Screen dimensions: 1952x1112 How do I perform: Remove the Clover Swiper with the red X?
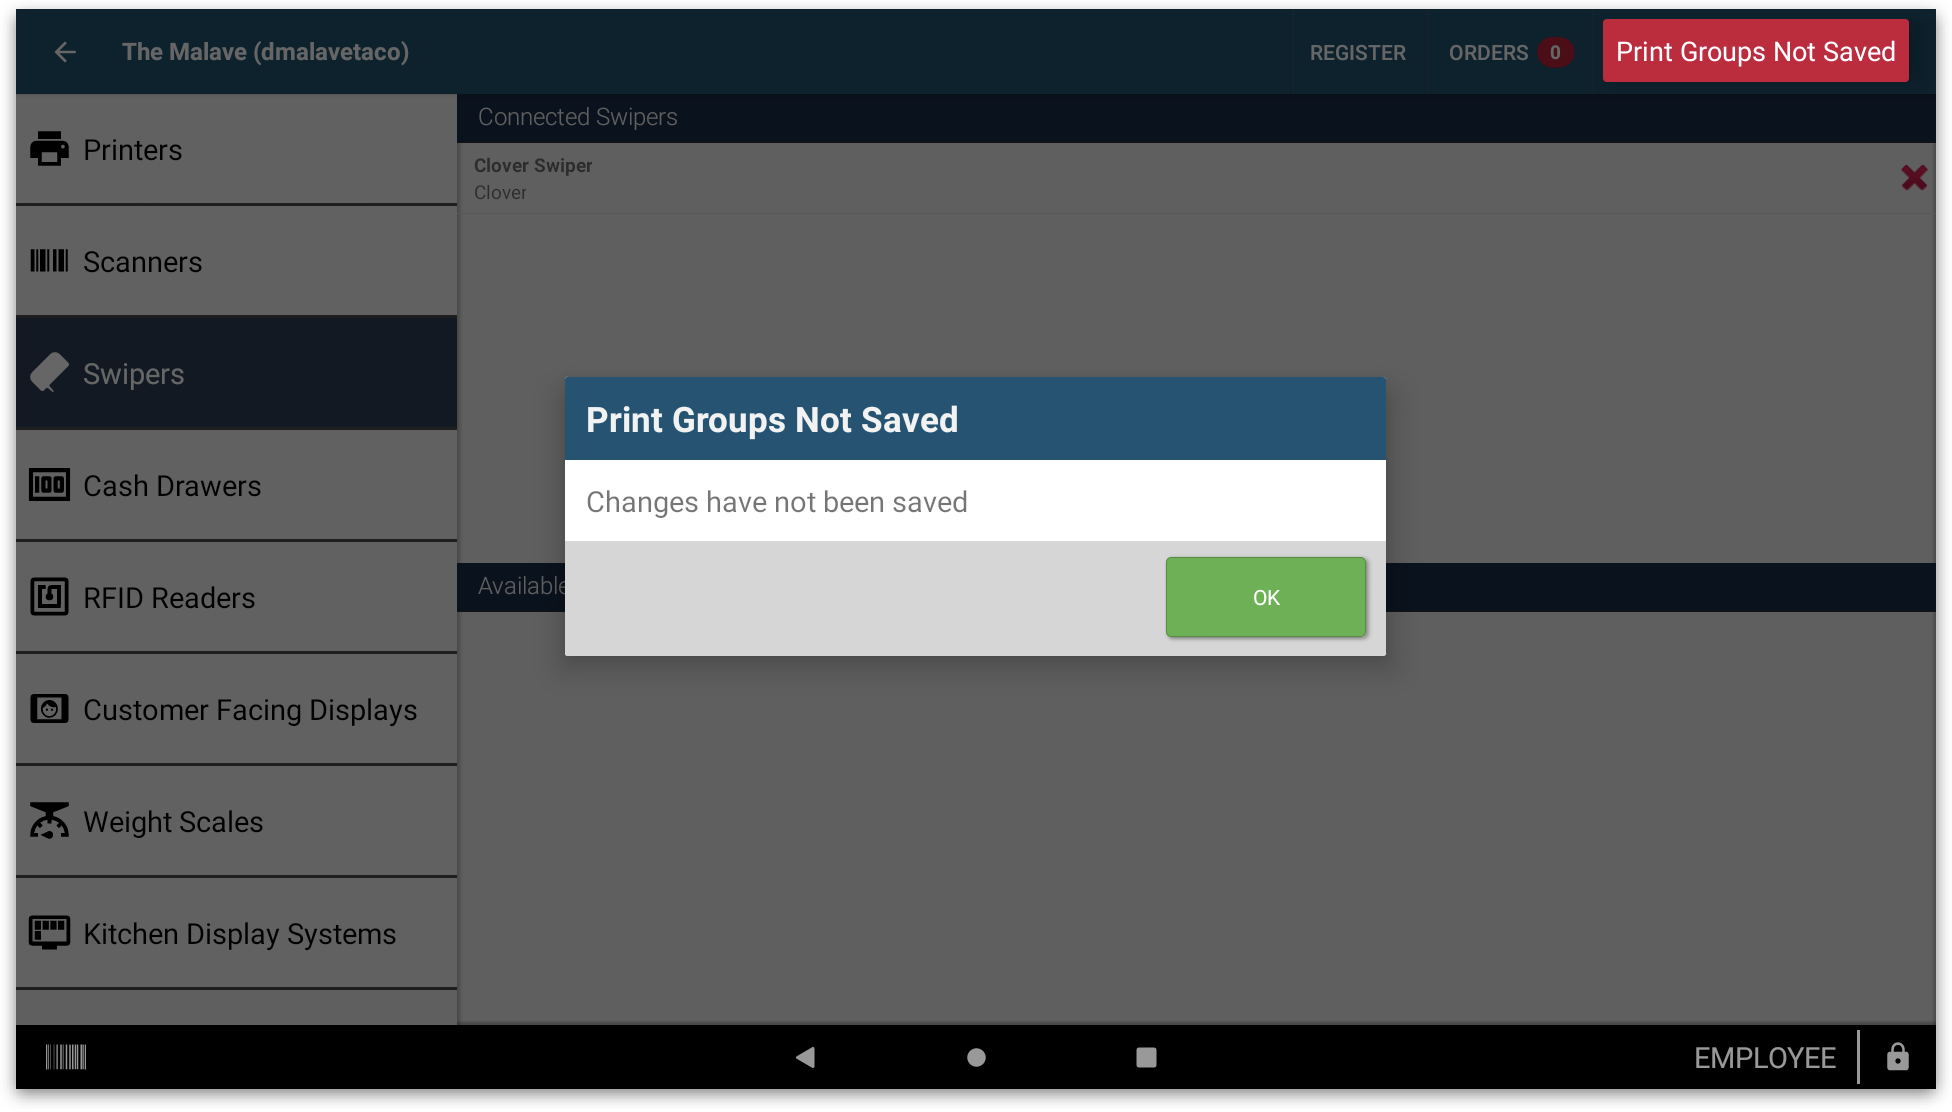coord(1914,177)
